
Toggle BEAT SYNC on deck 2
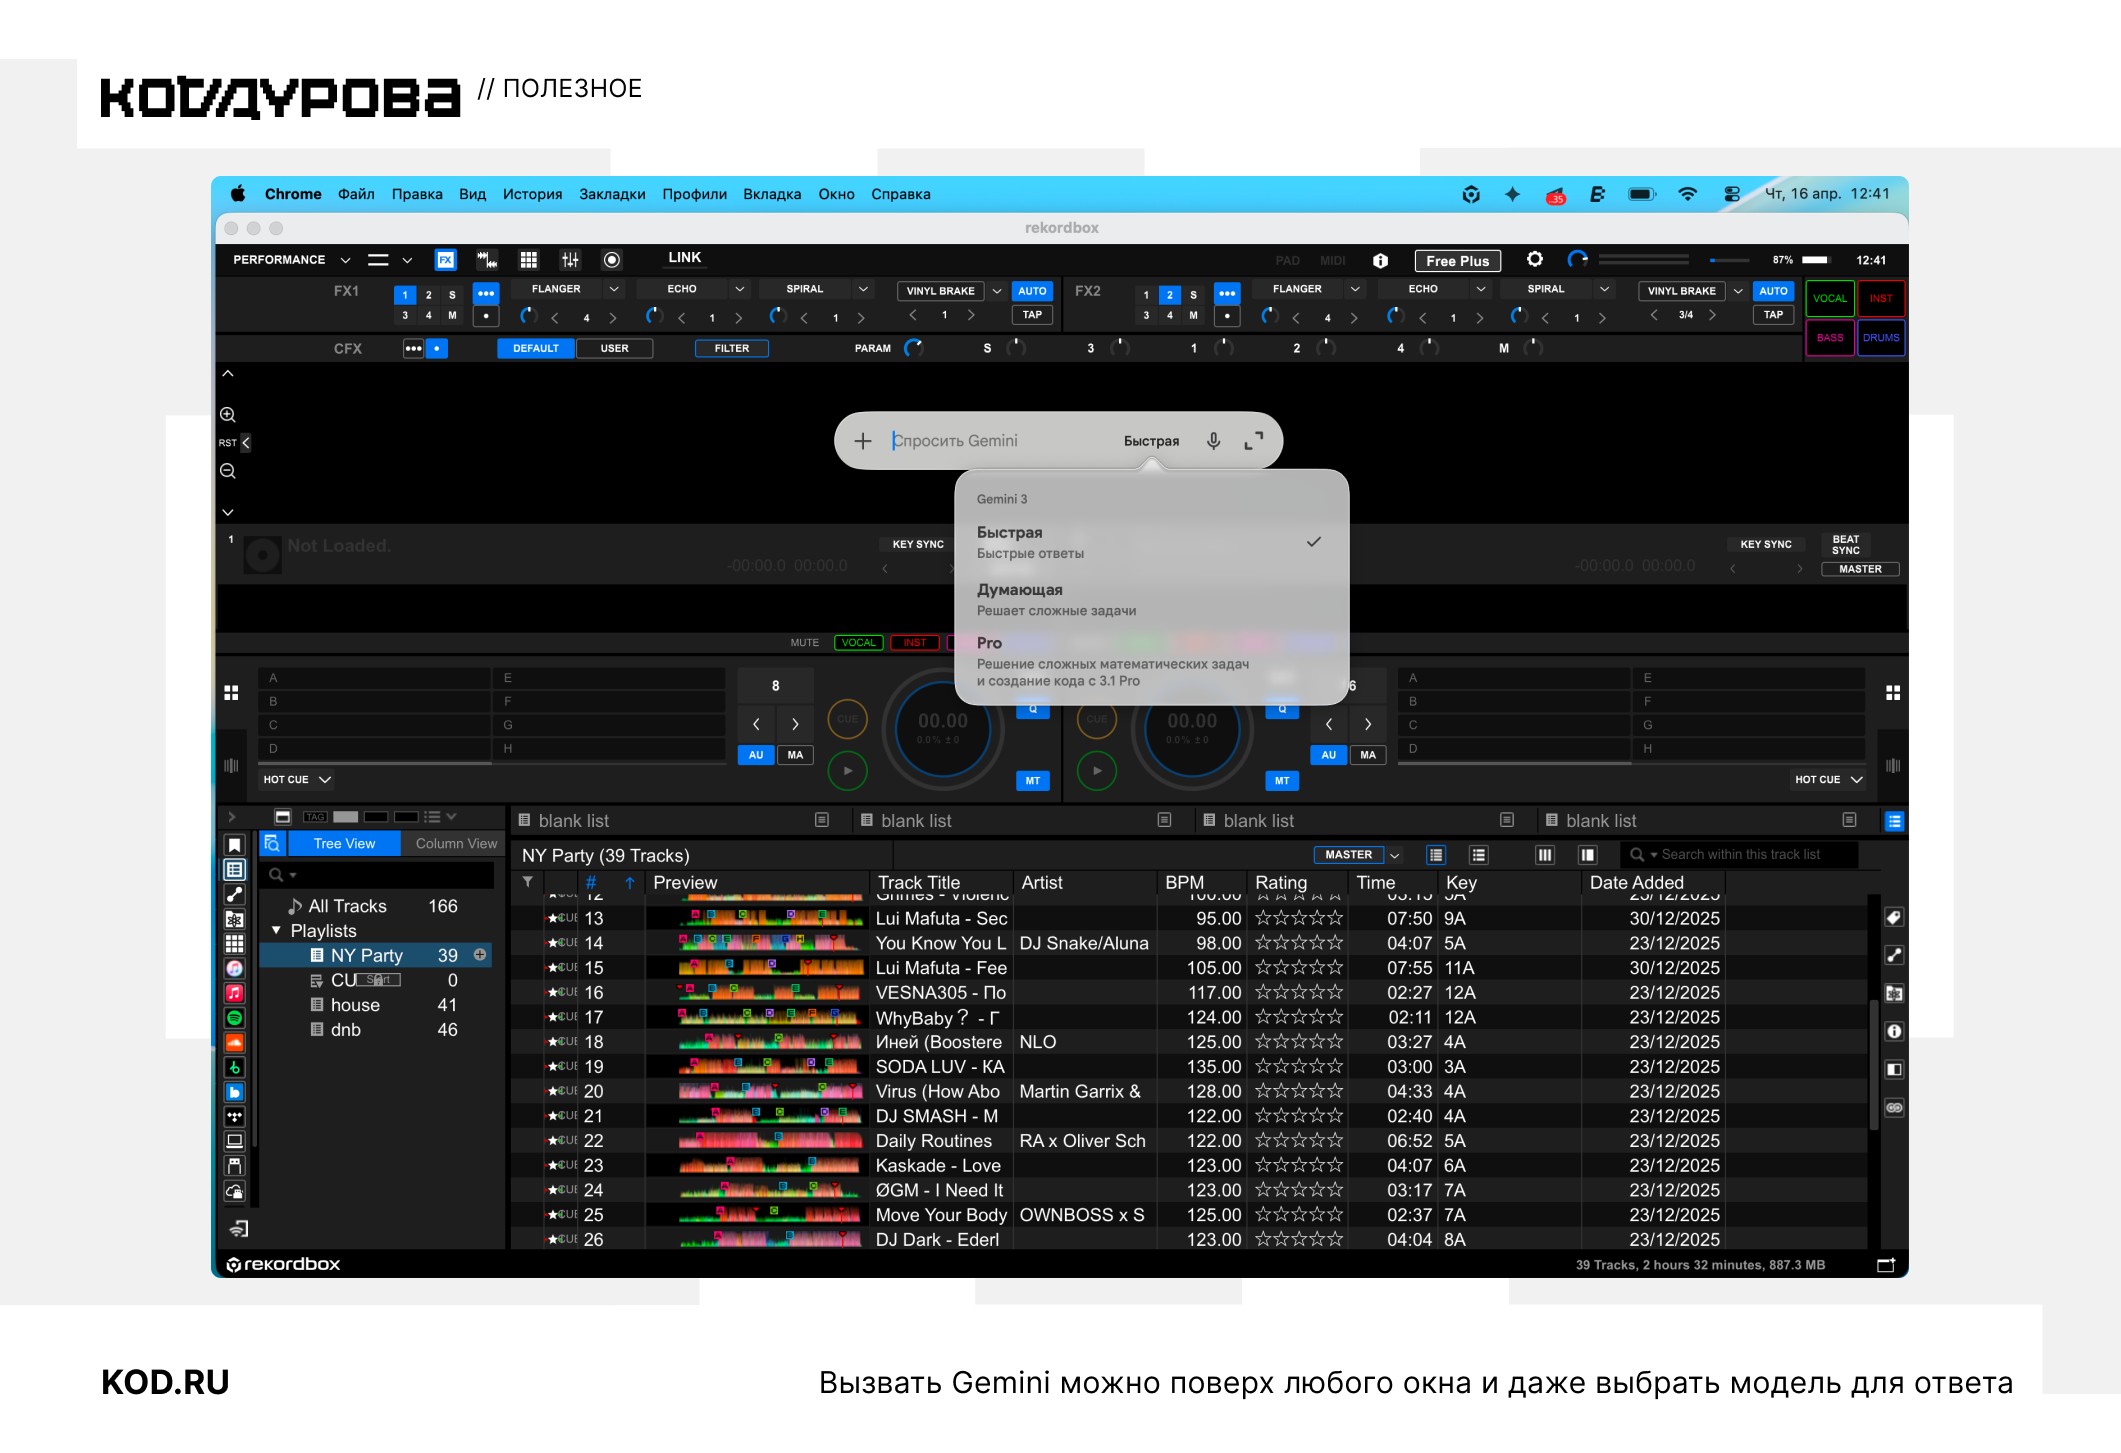point(1846,545)
